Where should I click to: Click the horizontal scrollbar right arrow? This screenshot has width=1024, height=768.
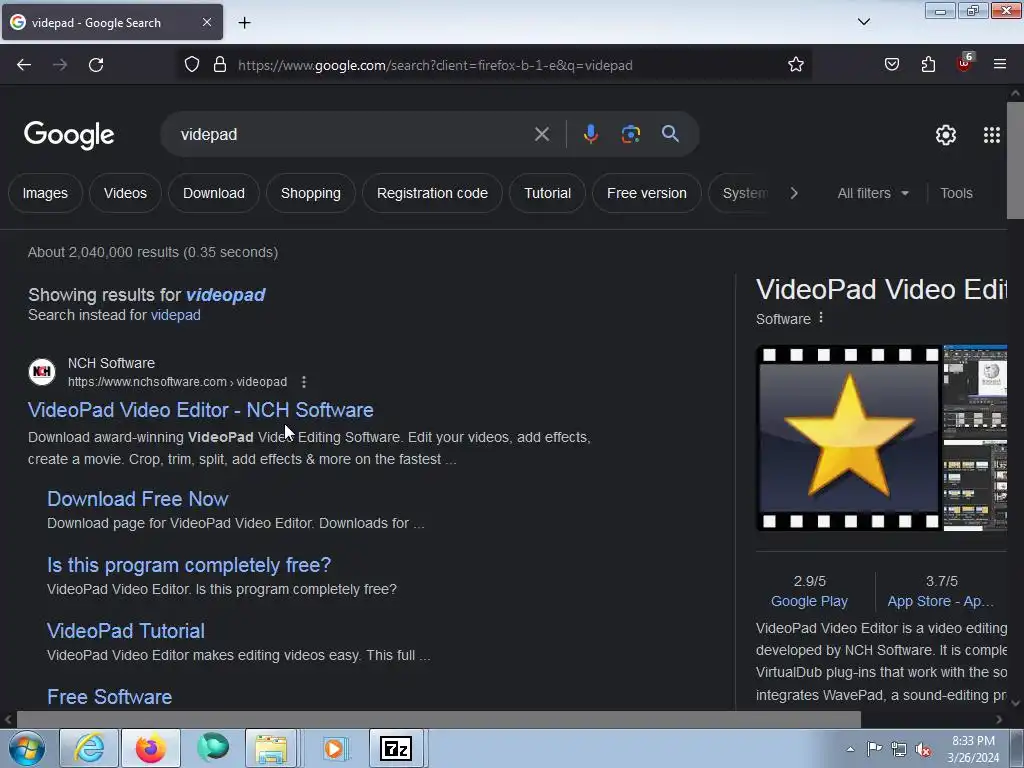(x=999, y=720)
